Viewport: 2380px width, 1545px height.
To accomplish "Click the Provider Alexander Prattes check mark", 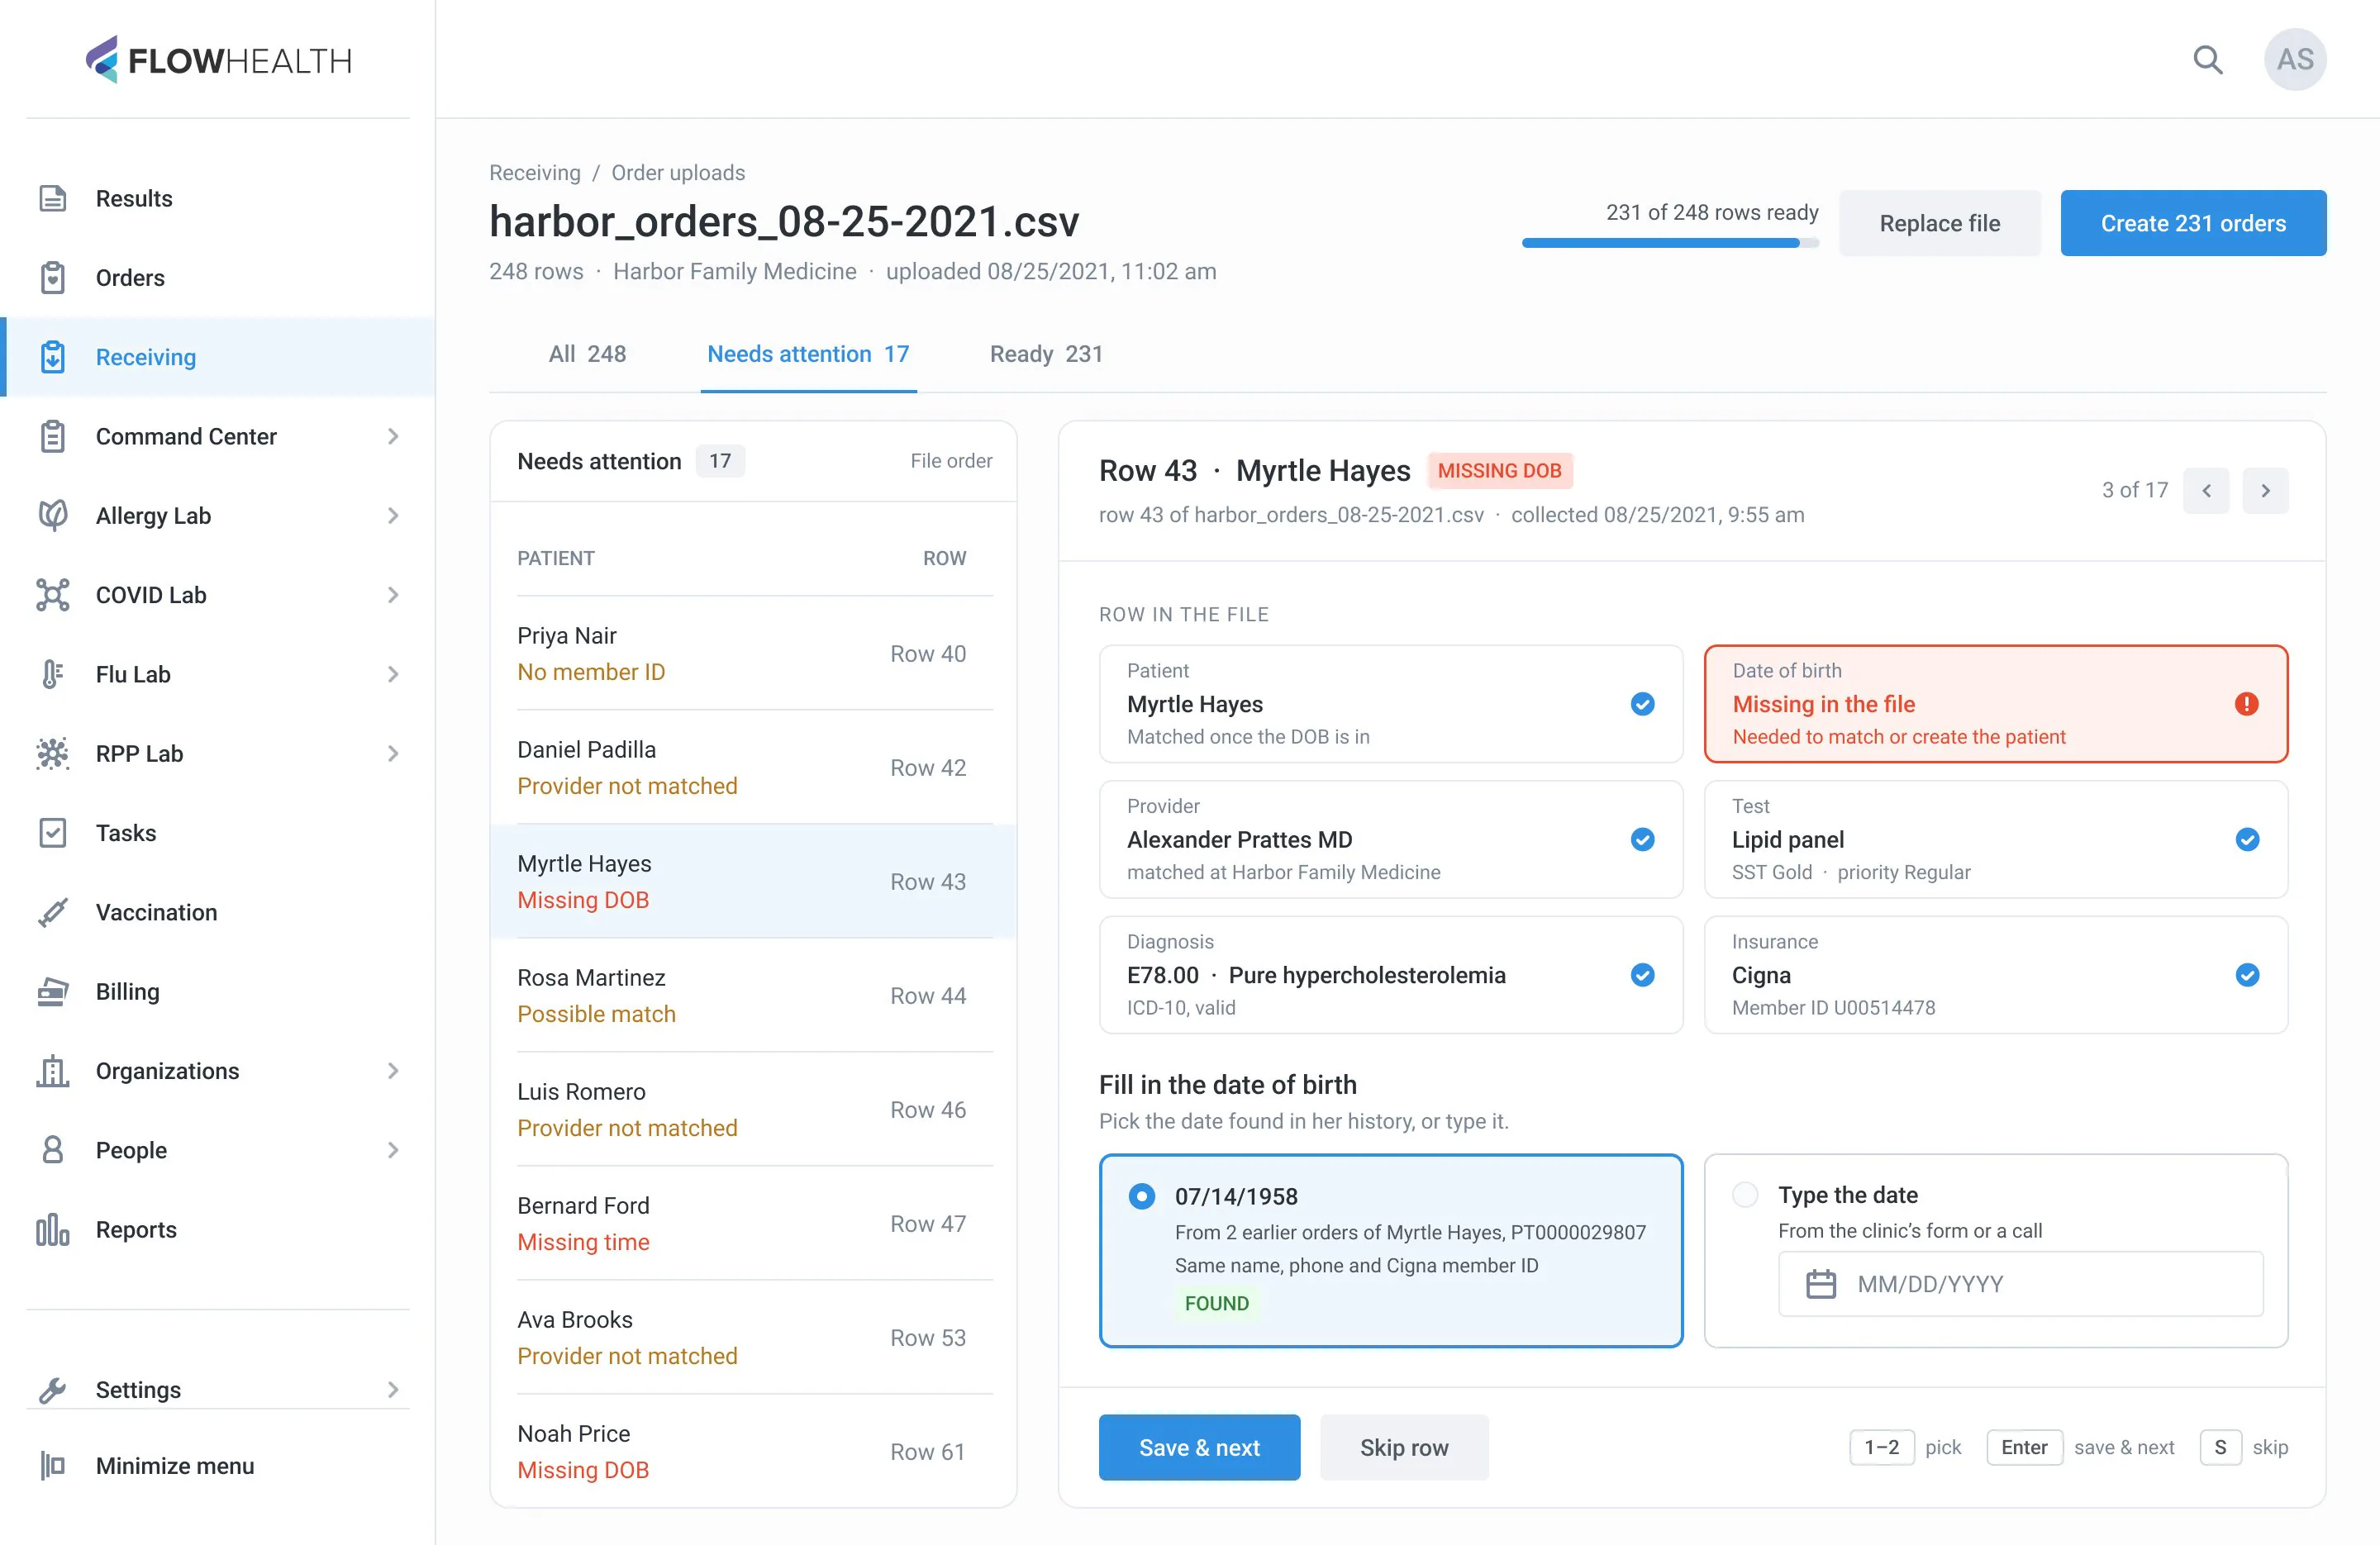I will (1642, 840).
